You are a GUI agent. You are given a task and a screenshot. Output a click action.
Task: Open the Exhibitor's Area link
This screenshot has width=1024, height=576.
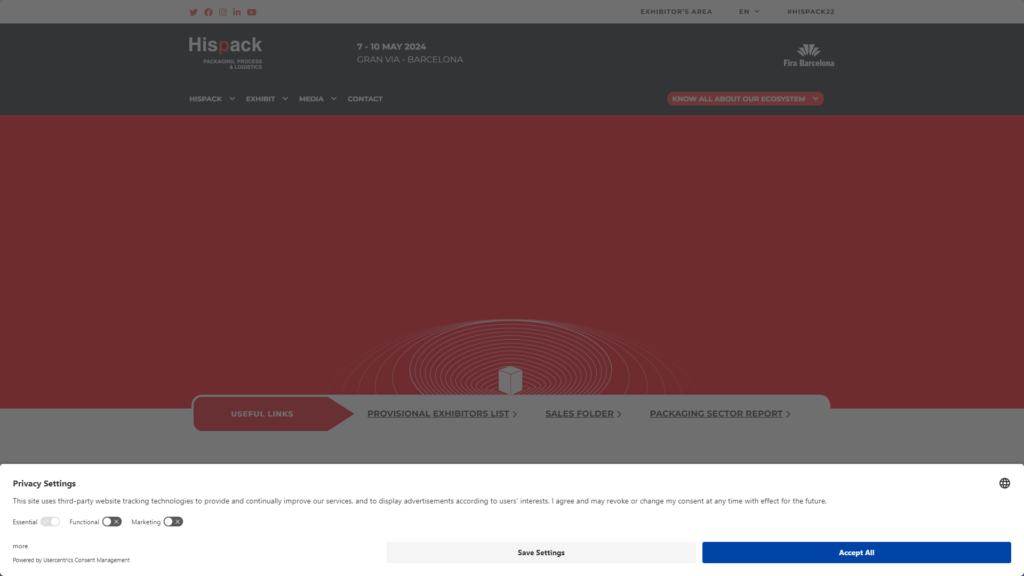[x=676, y=12]
